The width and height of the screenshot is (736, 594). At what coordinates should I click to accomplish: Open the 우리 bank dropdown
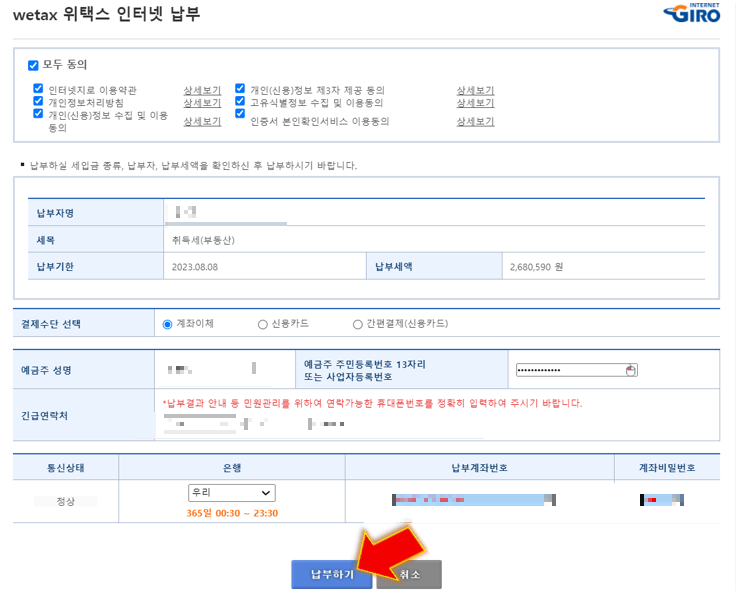click(232, 493)
